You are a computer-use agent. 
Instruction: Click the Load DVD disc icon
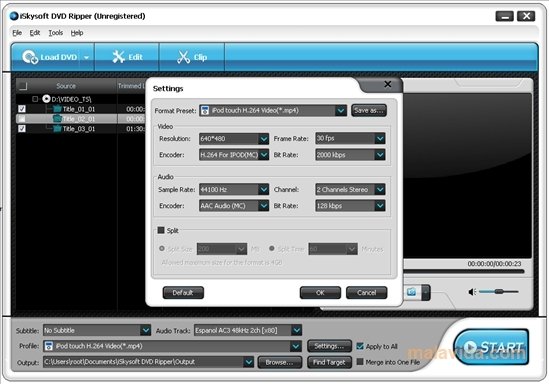[30, 57]
